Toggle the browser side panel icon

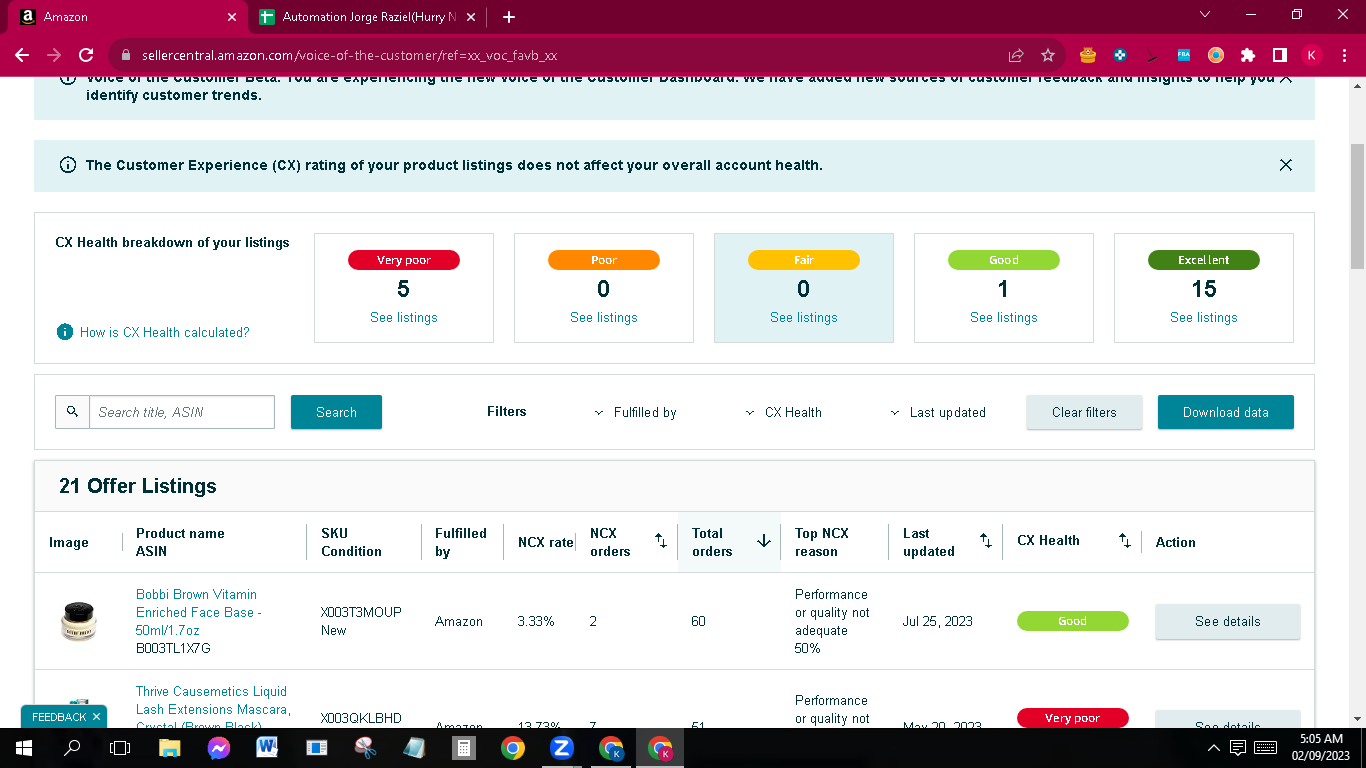coord(1279,55)
